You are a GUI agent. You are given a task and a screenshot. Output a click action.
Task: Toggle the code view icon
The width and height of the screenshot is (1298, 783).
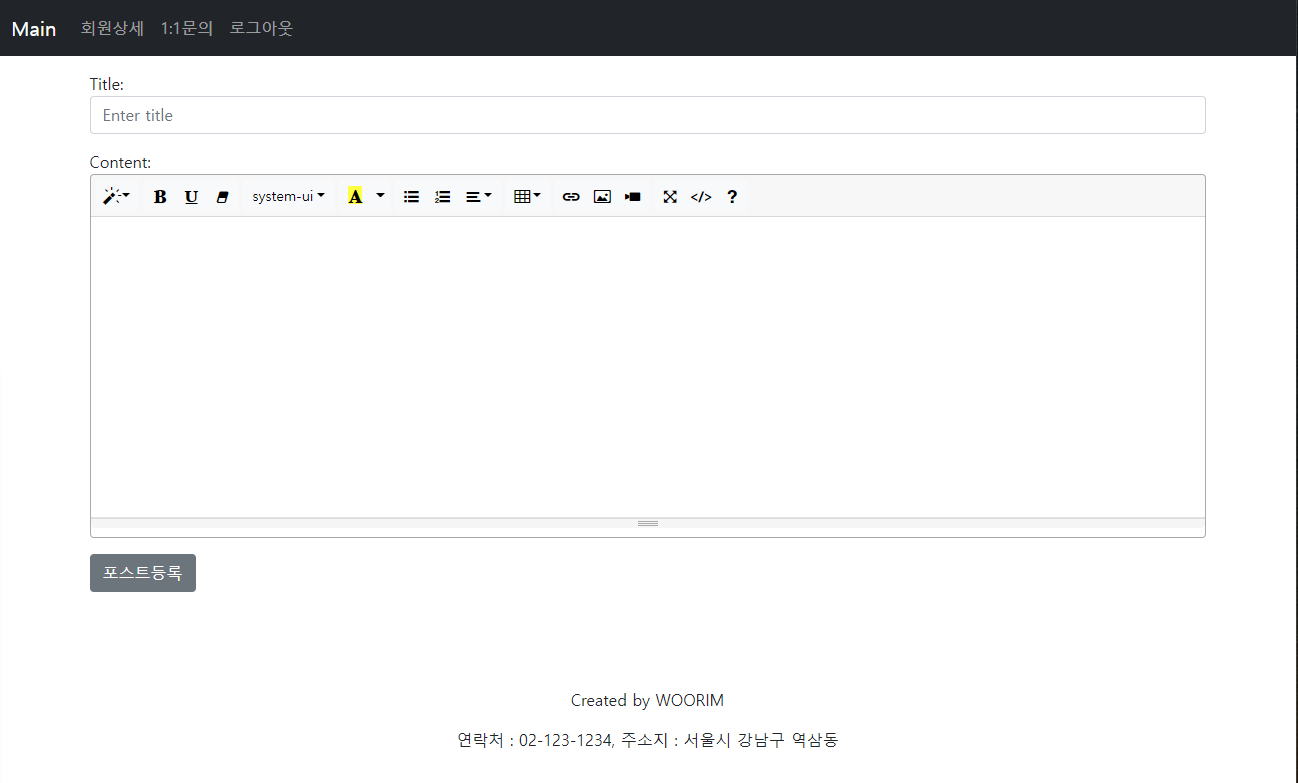701,196
